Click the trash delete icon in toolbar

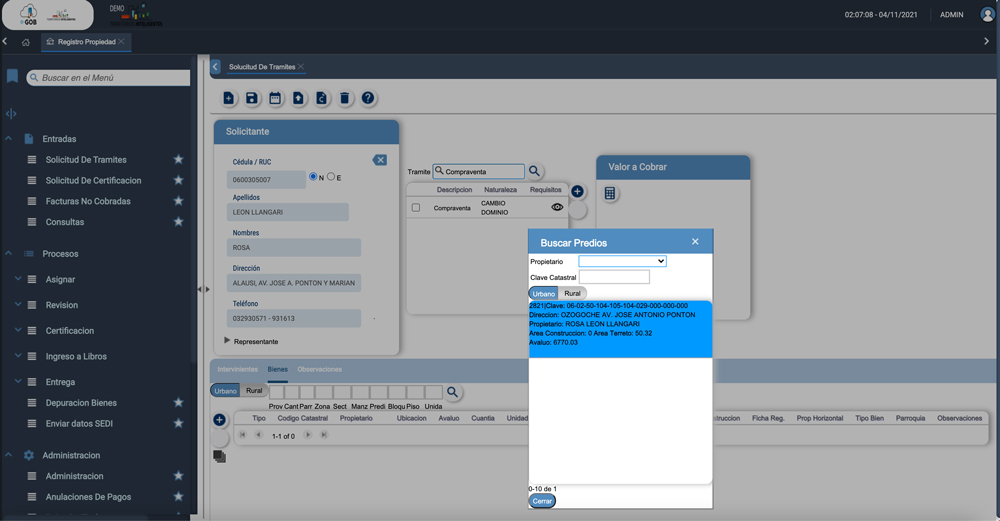click(x=345, y=98)
